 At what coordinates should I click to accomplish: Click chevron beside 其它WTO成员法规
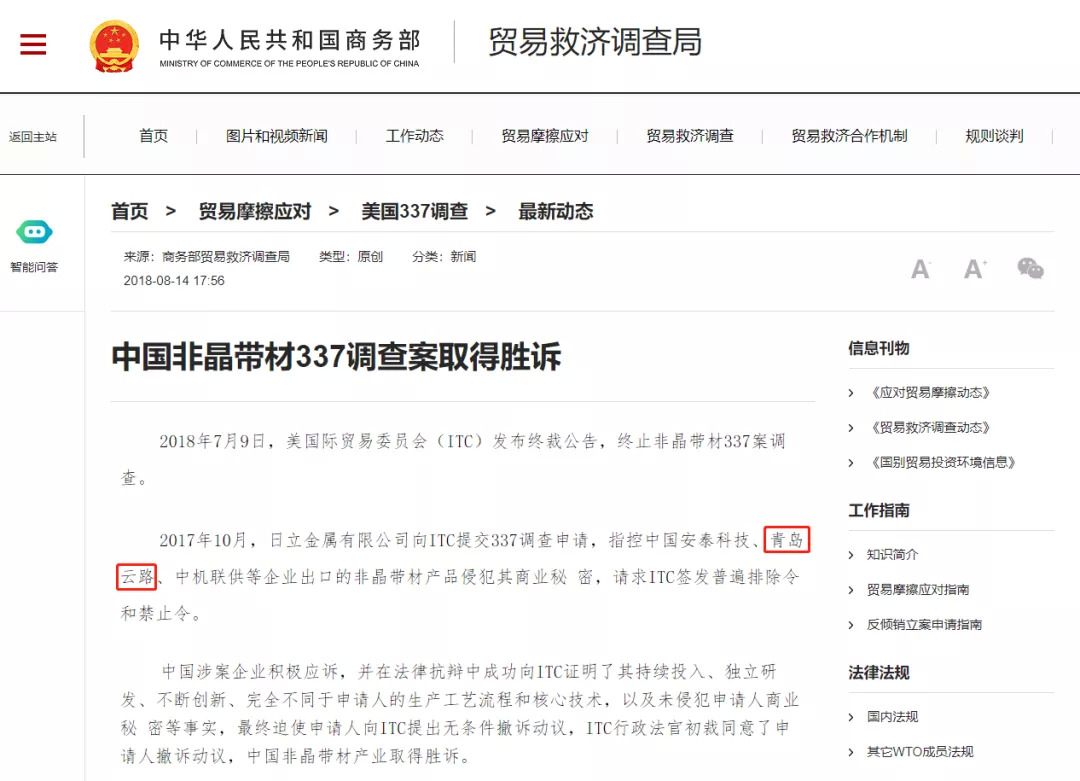[851, 753]
